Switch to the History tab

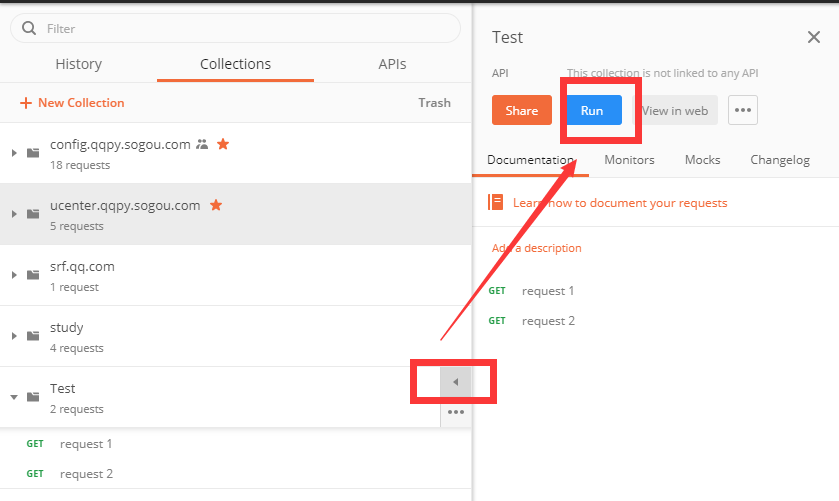pos(79,64)
